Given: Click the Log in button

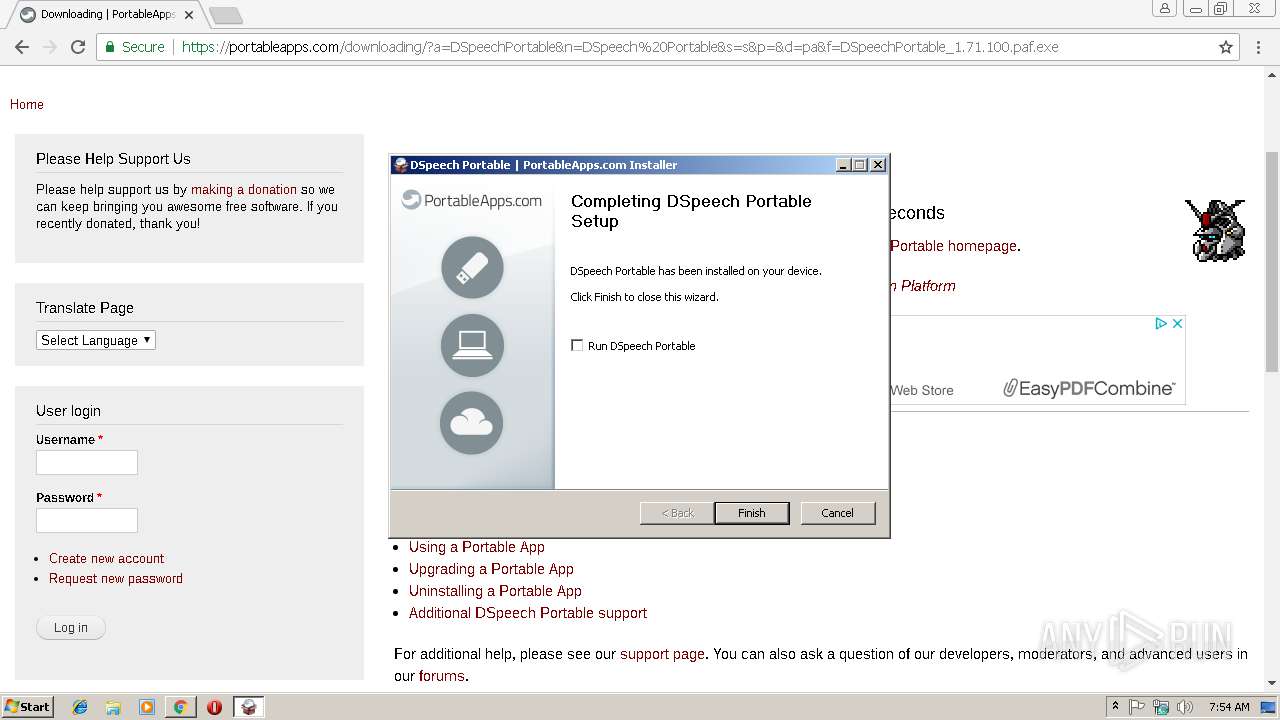Looking at the screenshot, I should pos(71,627).
